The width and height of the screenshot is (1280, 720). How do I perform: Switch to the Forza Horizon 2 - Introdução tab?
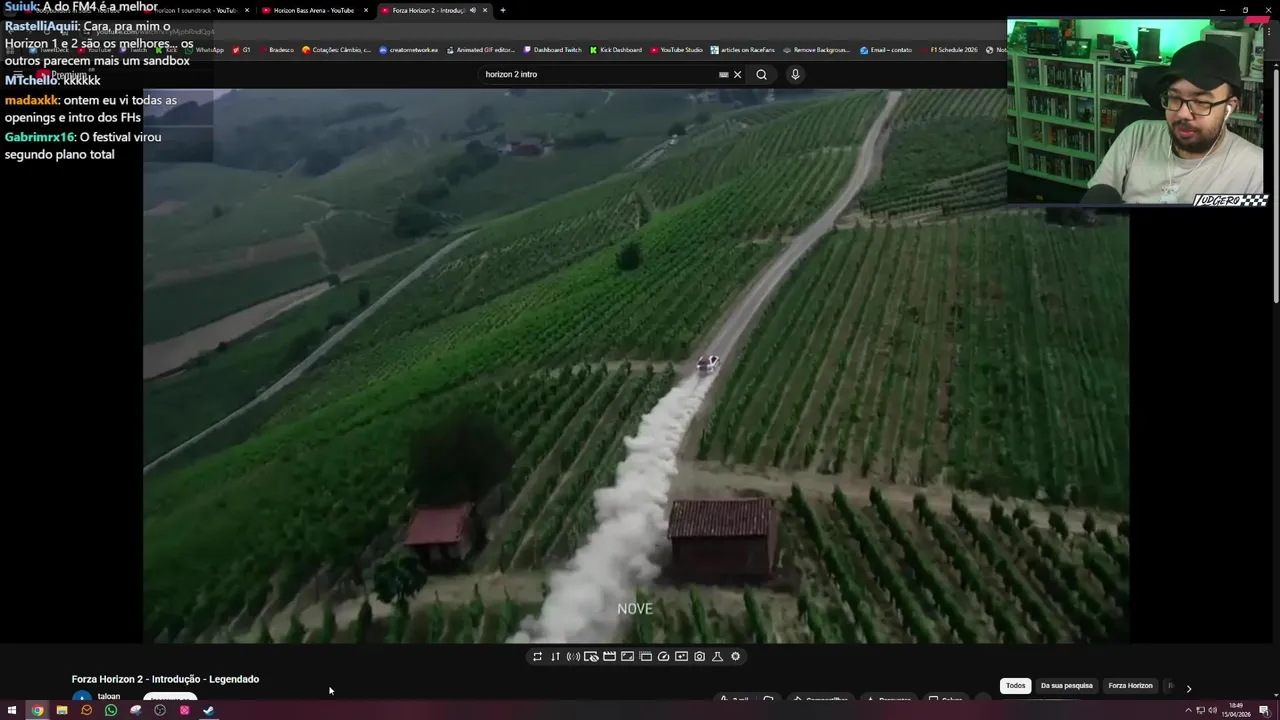(434, 10)
